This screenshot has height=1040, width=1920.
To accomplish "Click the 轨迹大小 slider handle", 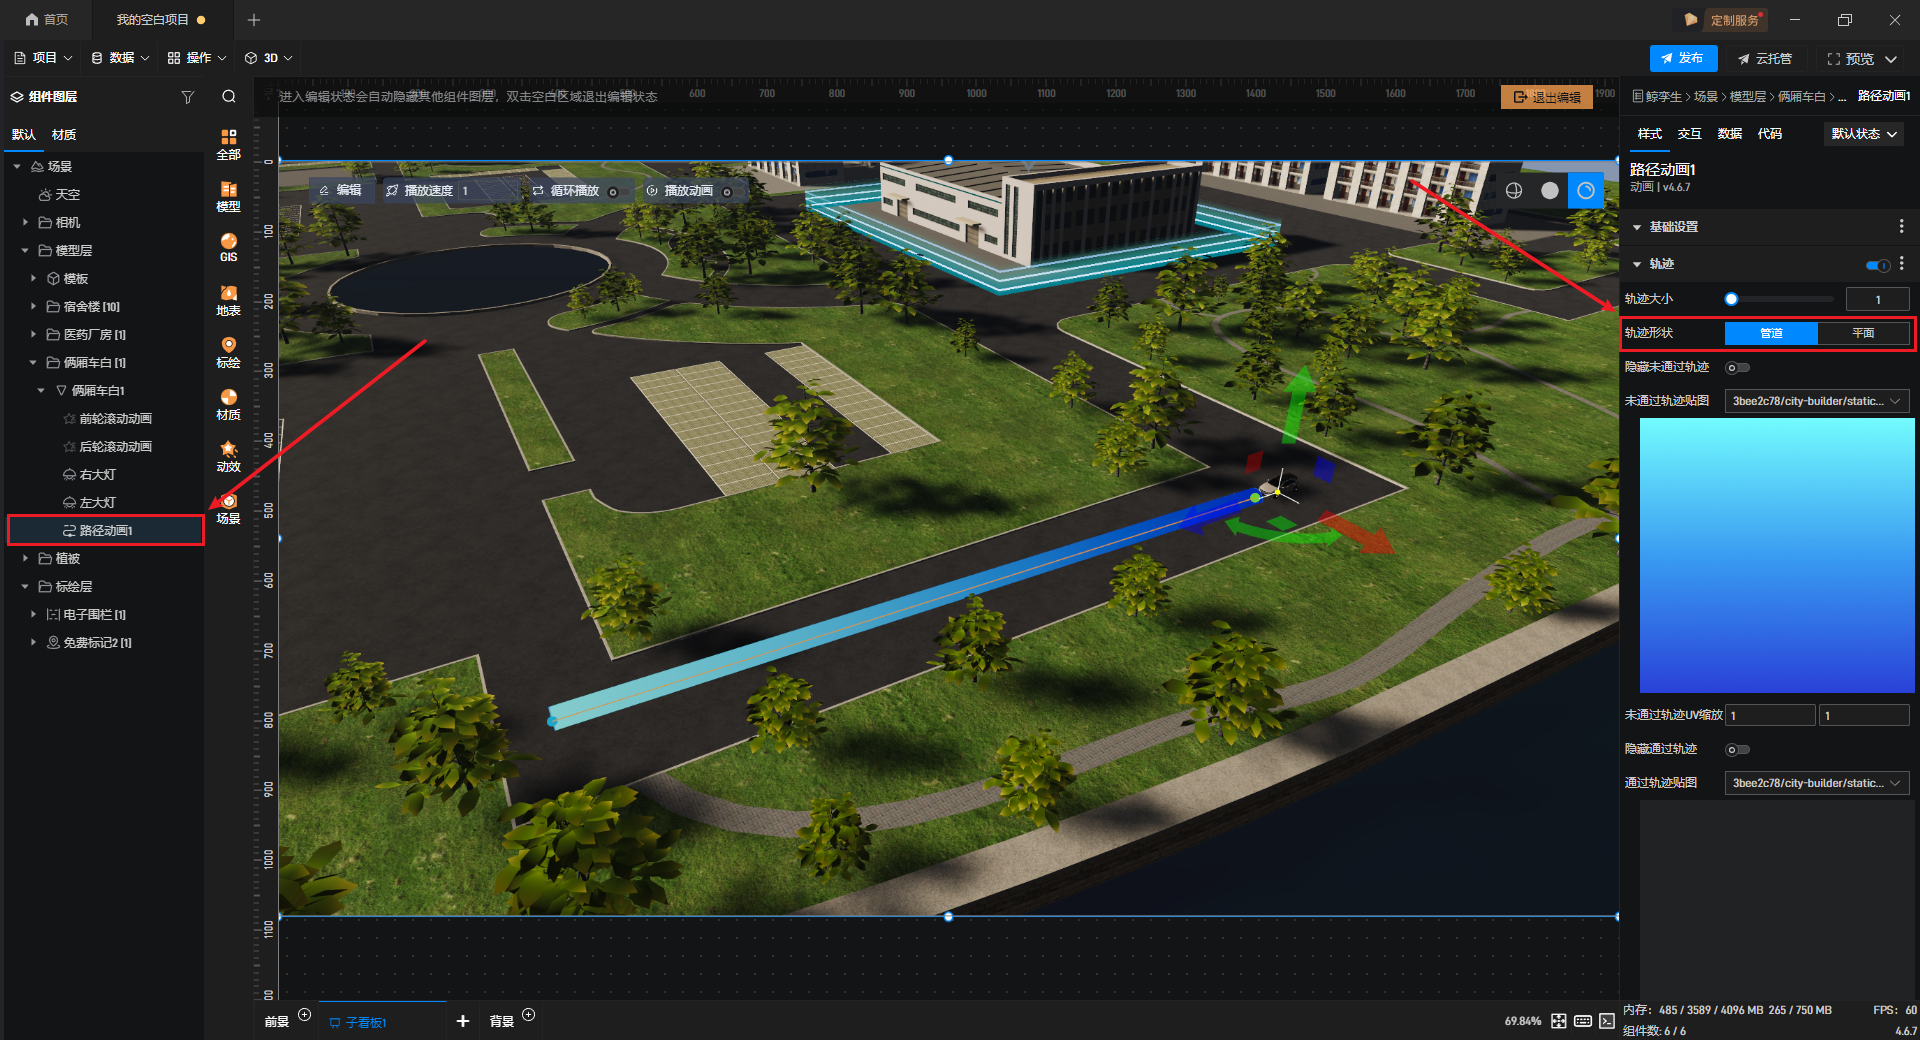I will [1731, 299].
